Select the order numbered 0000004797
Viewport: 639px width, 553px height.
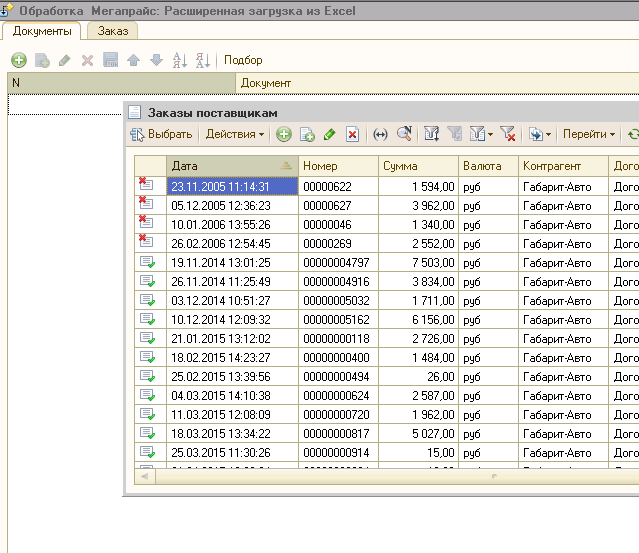pos(337,262)
